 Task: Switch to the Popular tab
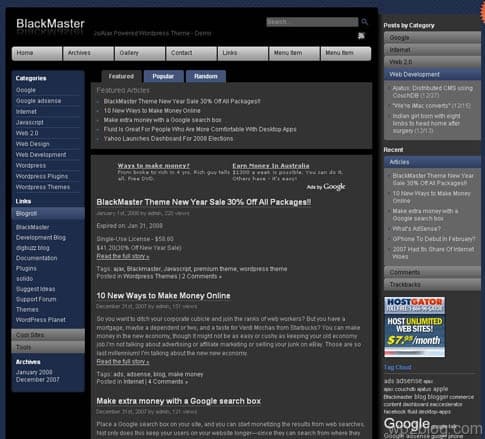tap(163, 76)
